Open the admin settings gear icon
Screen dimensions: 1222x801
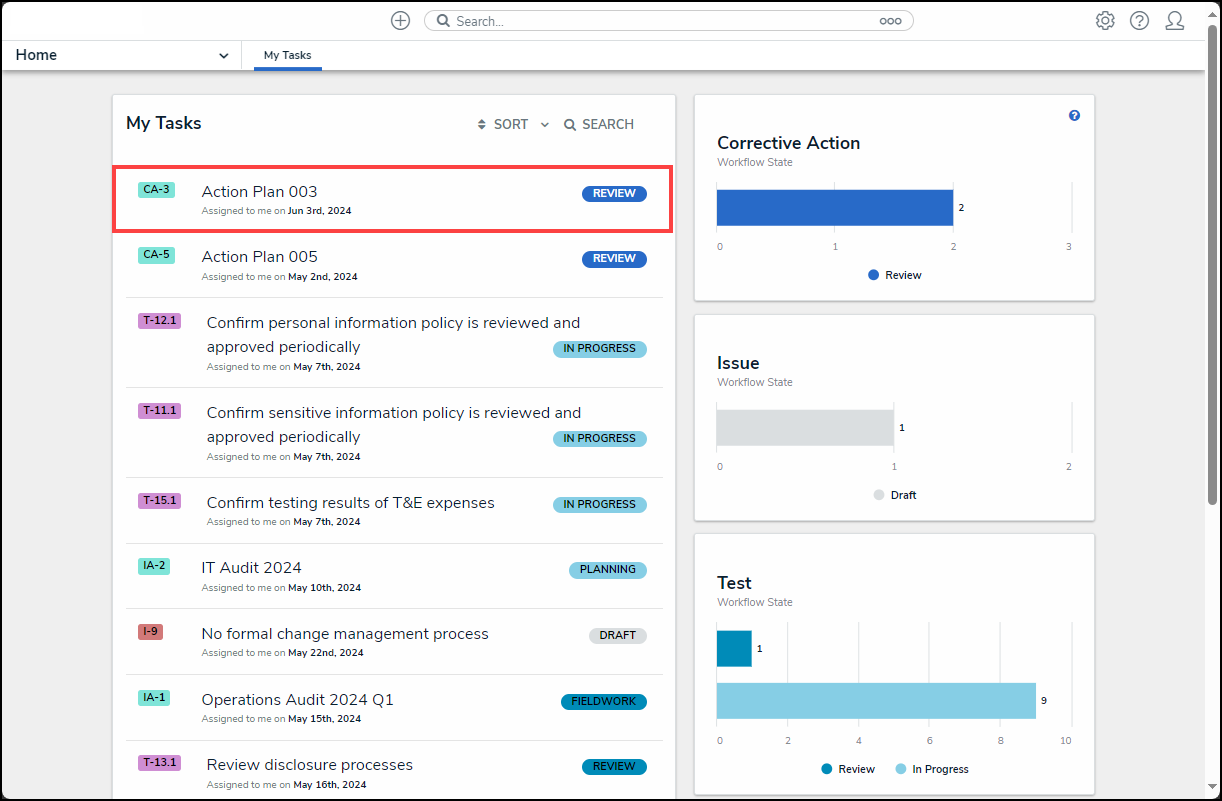(x=1105, y=21)
